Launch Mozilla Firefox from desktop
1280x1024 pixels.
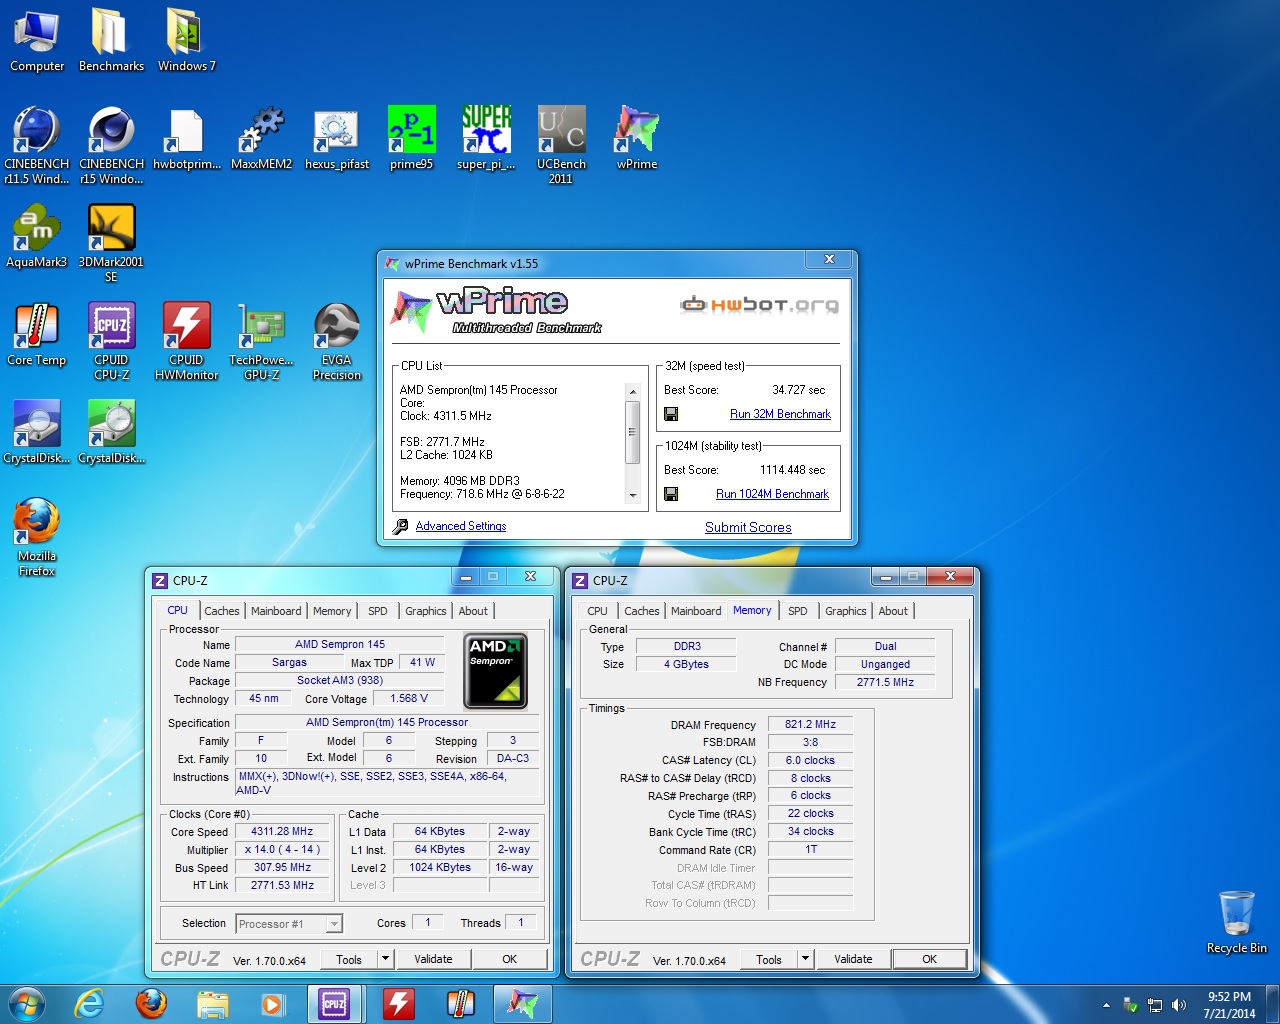tap(37, 537)
